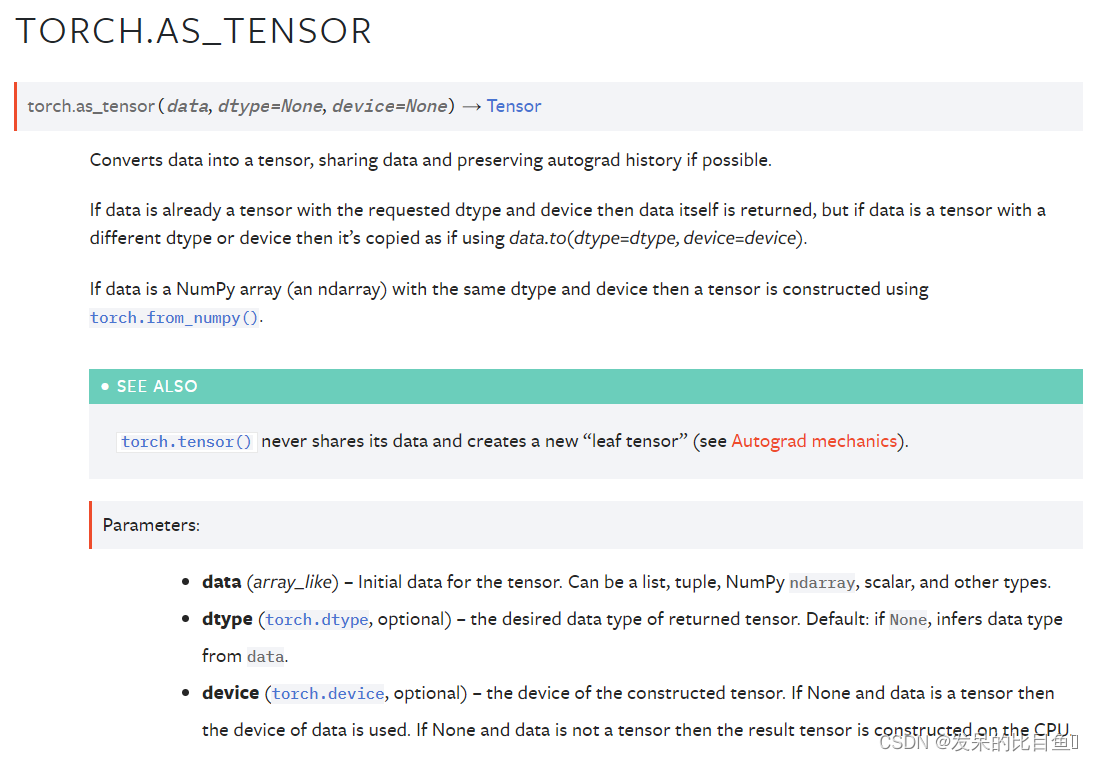Image resolution: width=1093 pixels, height=761 pixels.
Task: Click the Parameters: section label
Action: [151, 525]
